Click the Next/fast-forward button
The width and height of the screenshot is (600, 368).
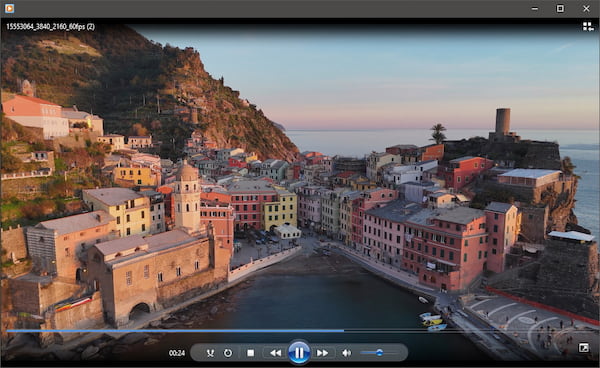pos(323,353)
